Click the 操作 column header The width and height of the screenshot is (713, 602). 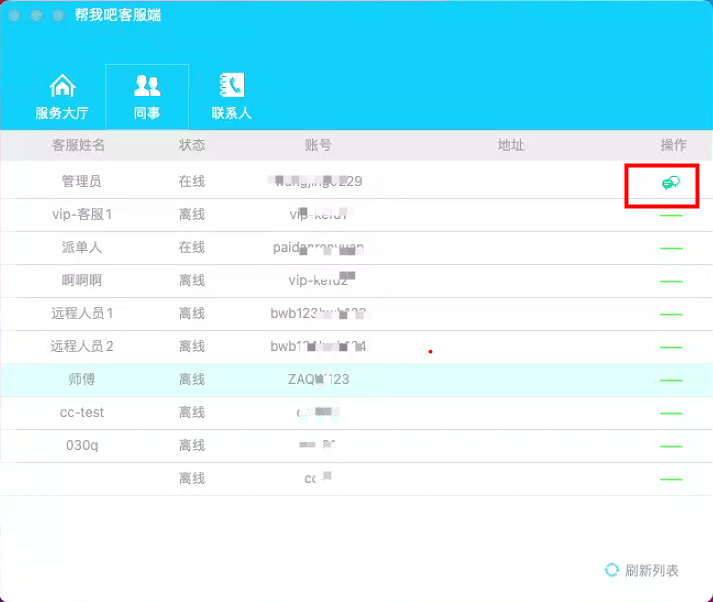[x=673, y=145]
